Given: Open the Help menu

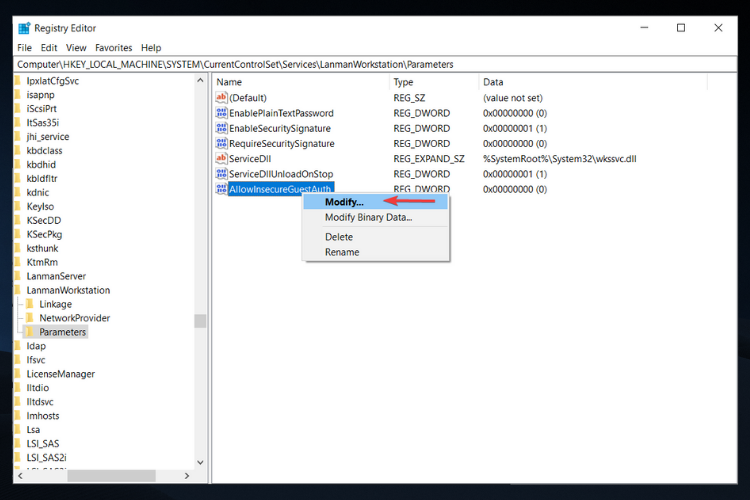Looking at the screenshot, I should [x=151, y=48].
